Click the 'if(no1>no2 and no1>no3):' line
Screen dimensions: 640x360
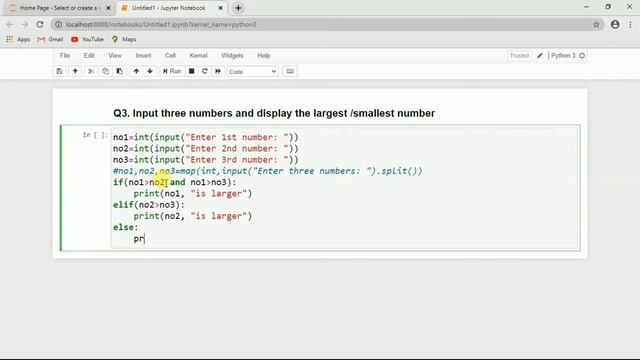(175, 182)
